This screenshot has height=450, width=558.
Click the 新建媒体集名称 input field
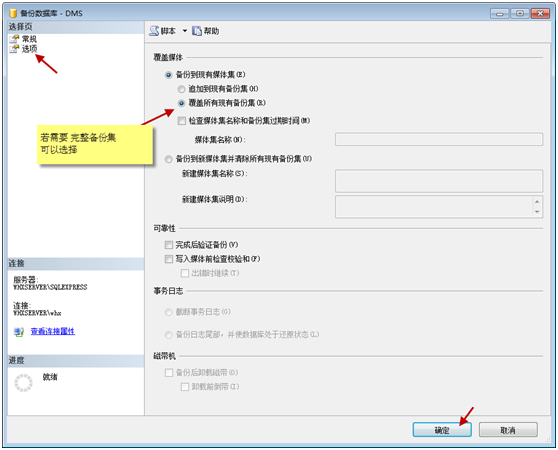(439, 181)
